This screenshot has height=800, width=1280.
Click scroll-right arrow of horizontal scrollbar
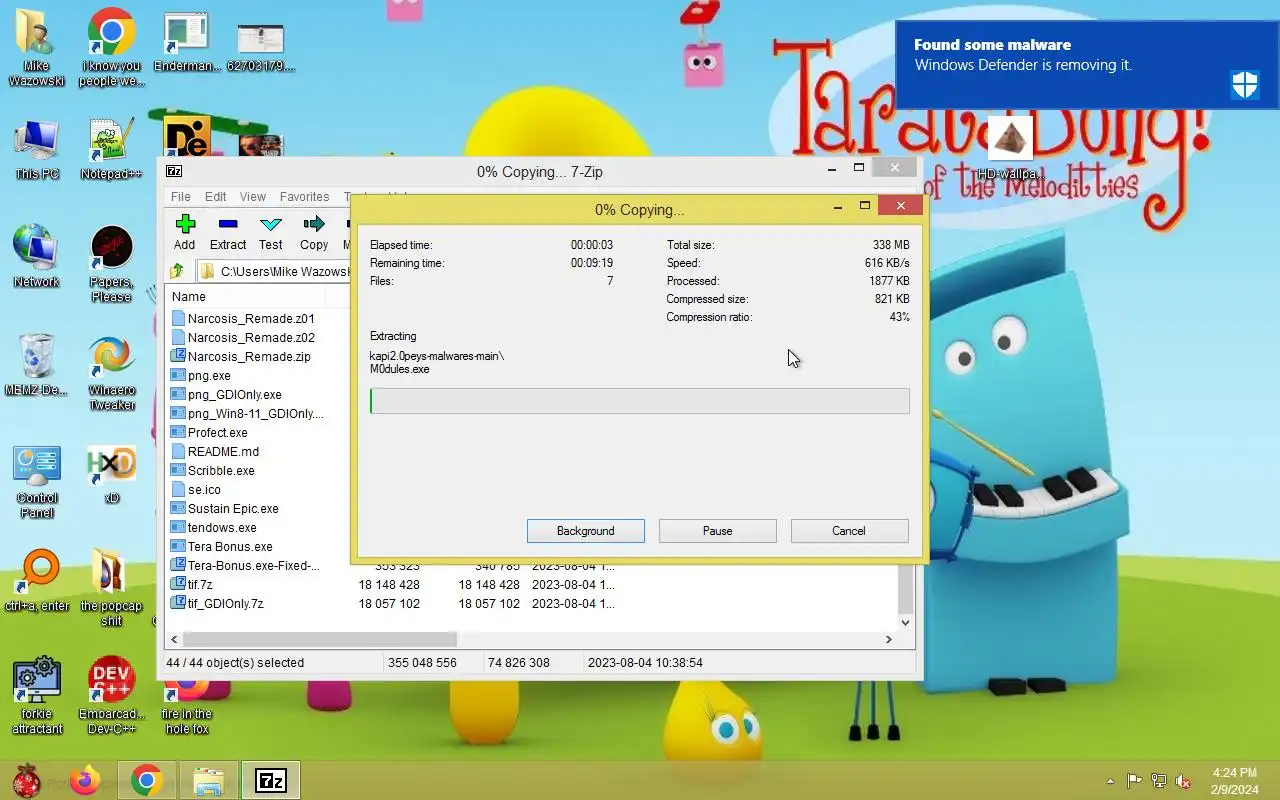coord(888,639)
